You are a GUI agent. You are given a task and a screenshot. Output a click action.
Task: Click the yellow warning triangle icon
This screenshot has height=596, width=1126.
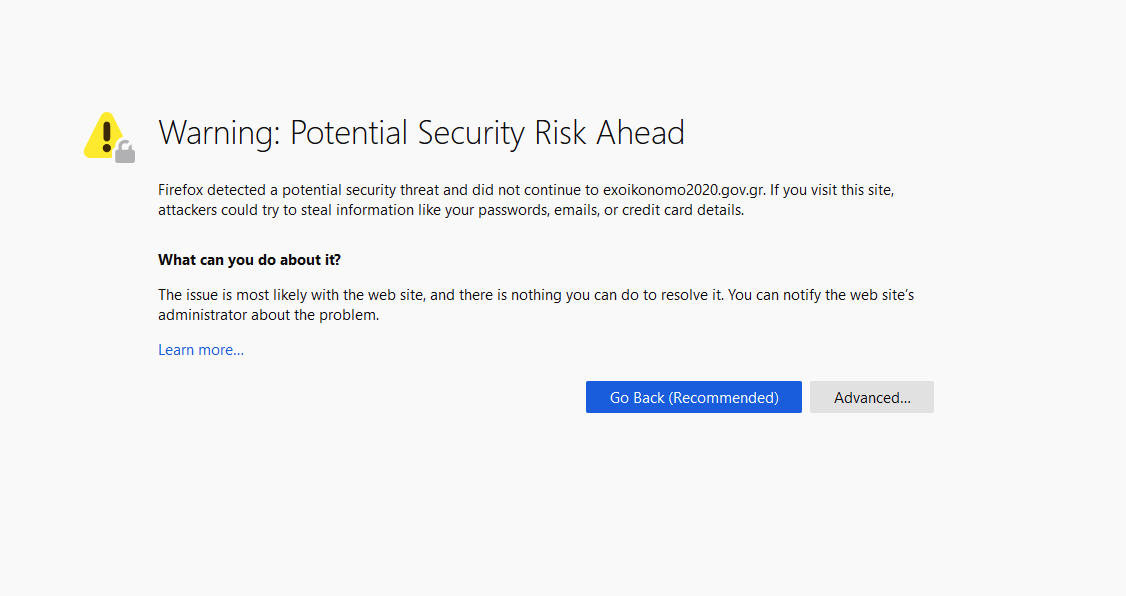tap(105, 135)
